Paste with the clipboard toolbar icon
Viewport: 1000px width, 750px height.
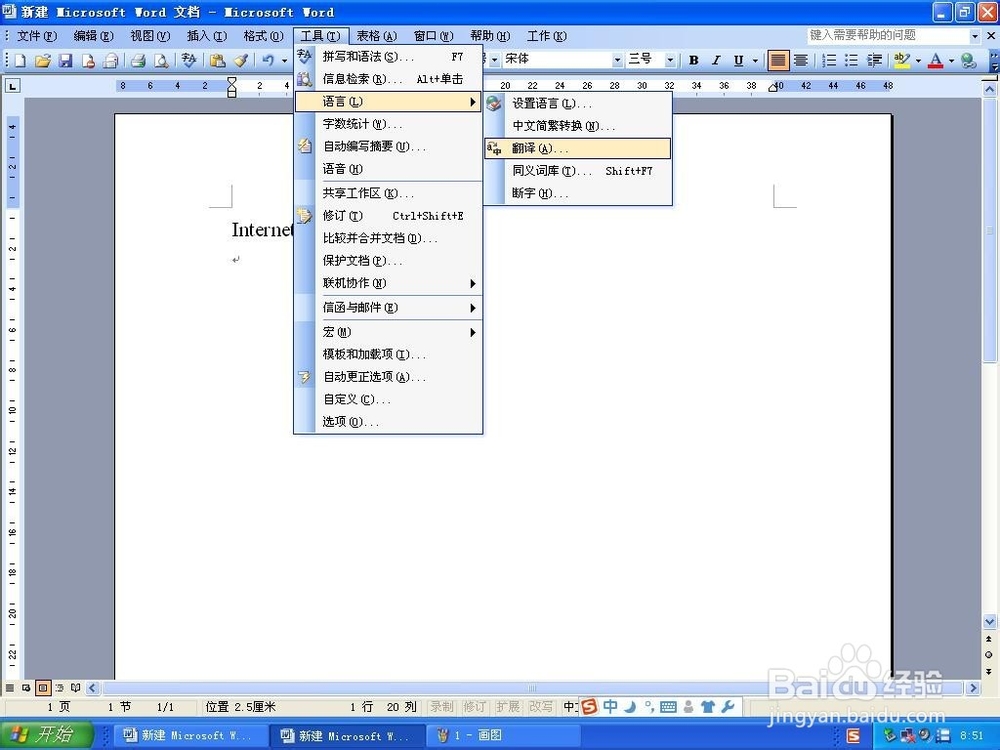217,61
